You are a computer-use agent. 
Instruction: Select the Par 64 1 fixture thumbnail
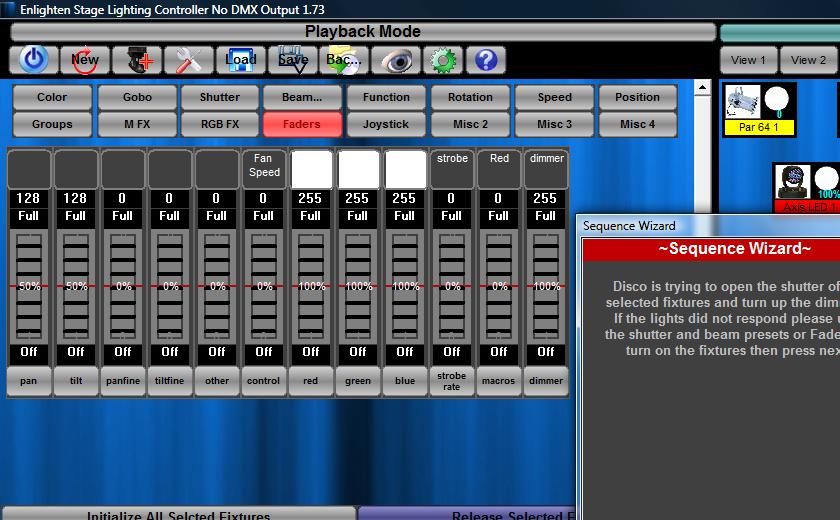[759, 110]
